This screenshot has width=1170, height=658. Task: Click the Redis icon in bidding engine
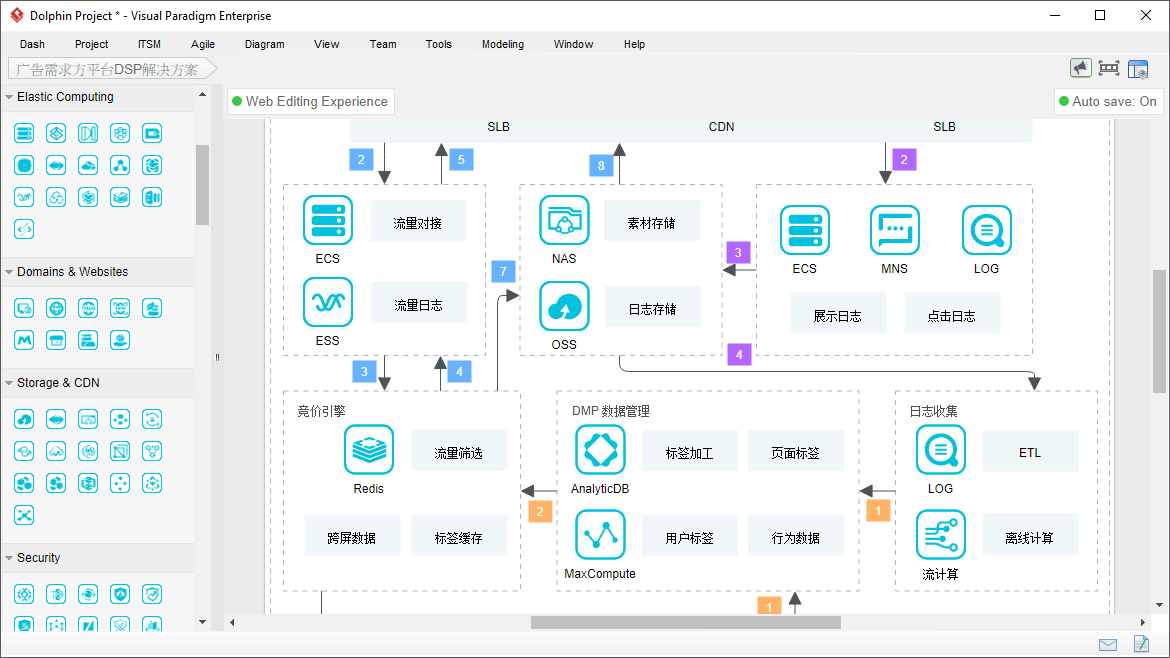[x=369, y=450]
